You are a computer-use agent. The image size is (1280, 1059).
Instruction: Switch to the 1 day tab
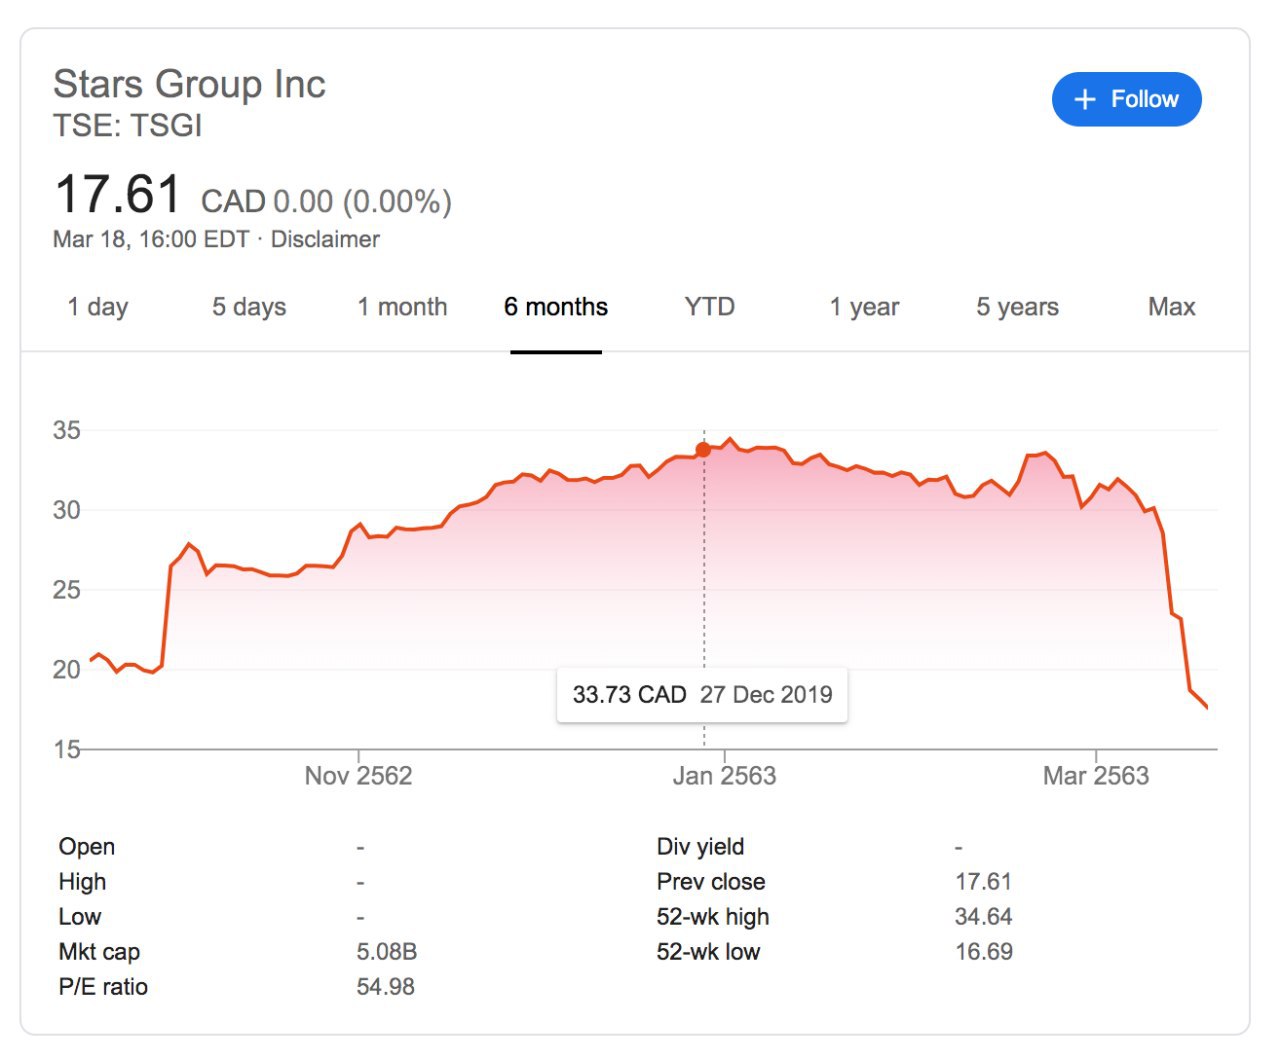(98, 307)
